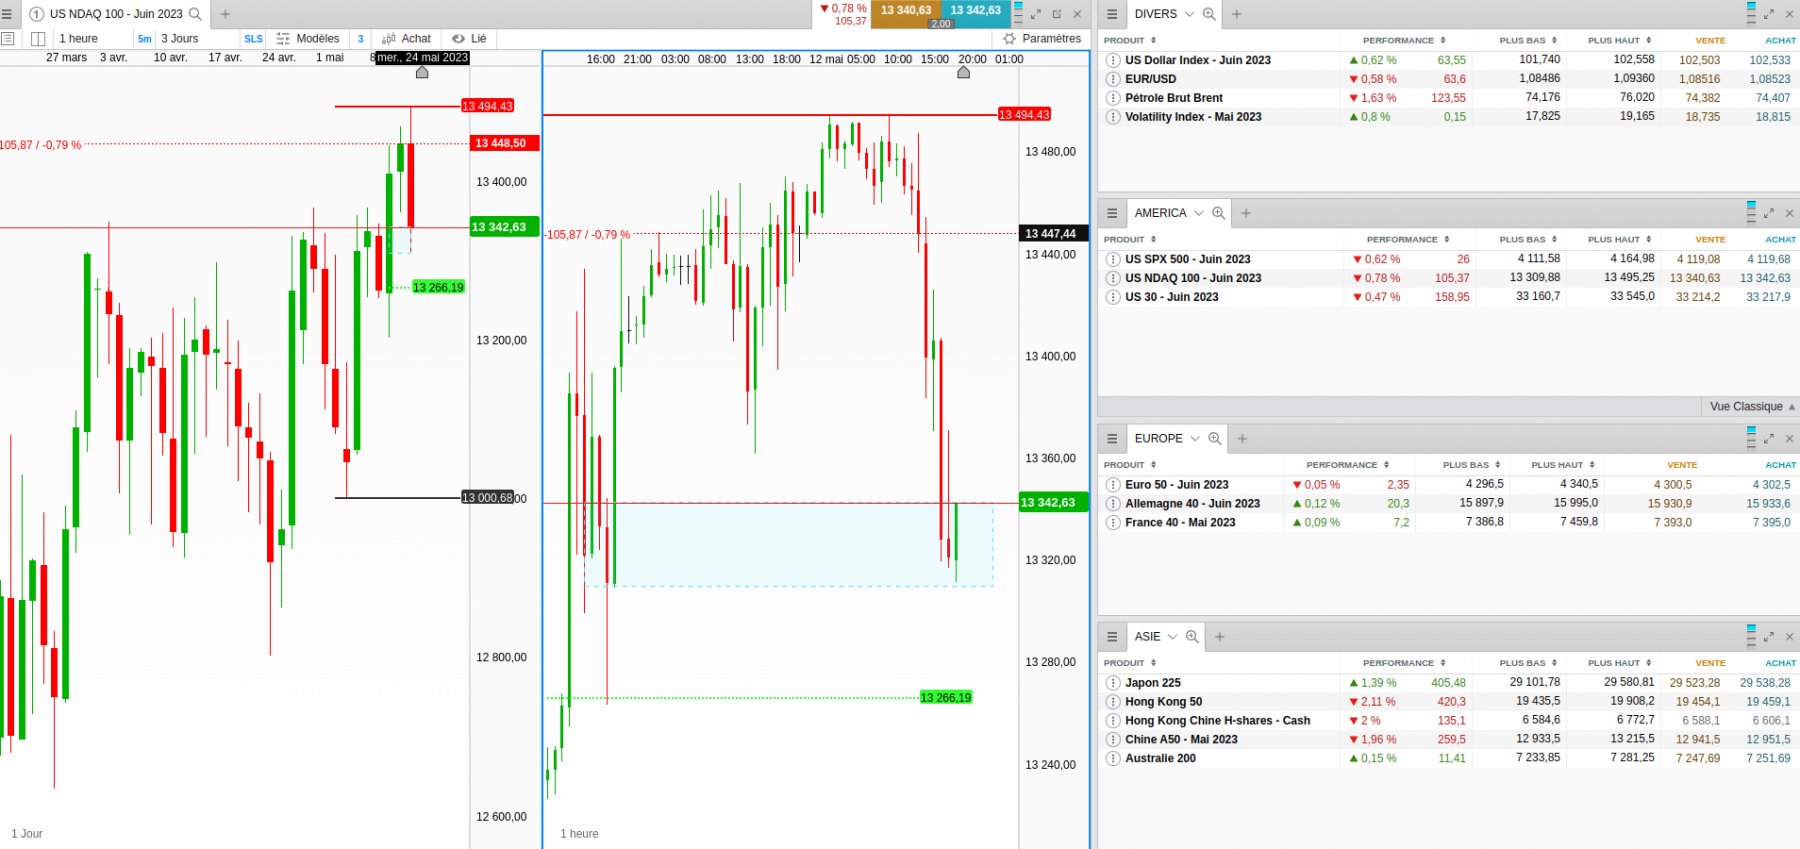Click 13 000,68 support level label on daily chart
The image size is (1800, 849).
[x=487, y=498]
